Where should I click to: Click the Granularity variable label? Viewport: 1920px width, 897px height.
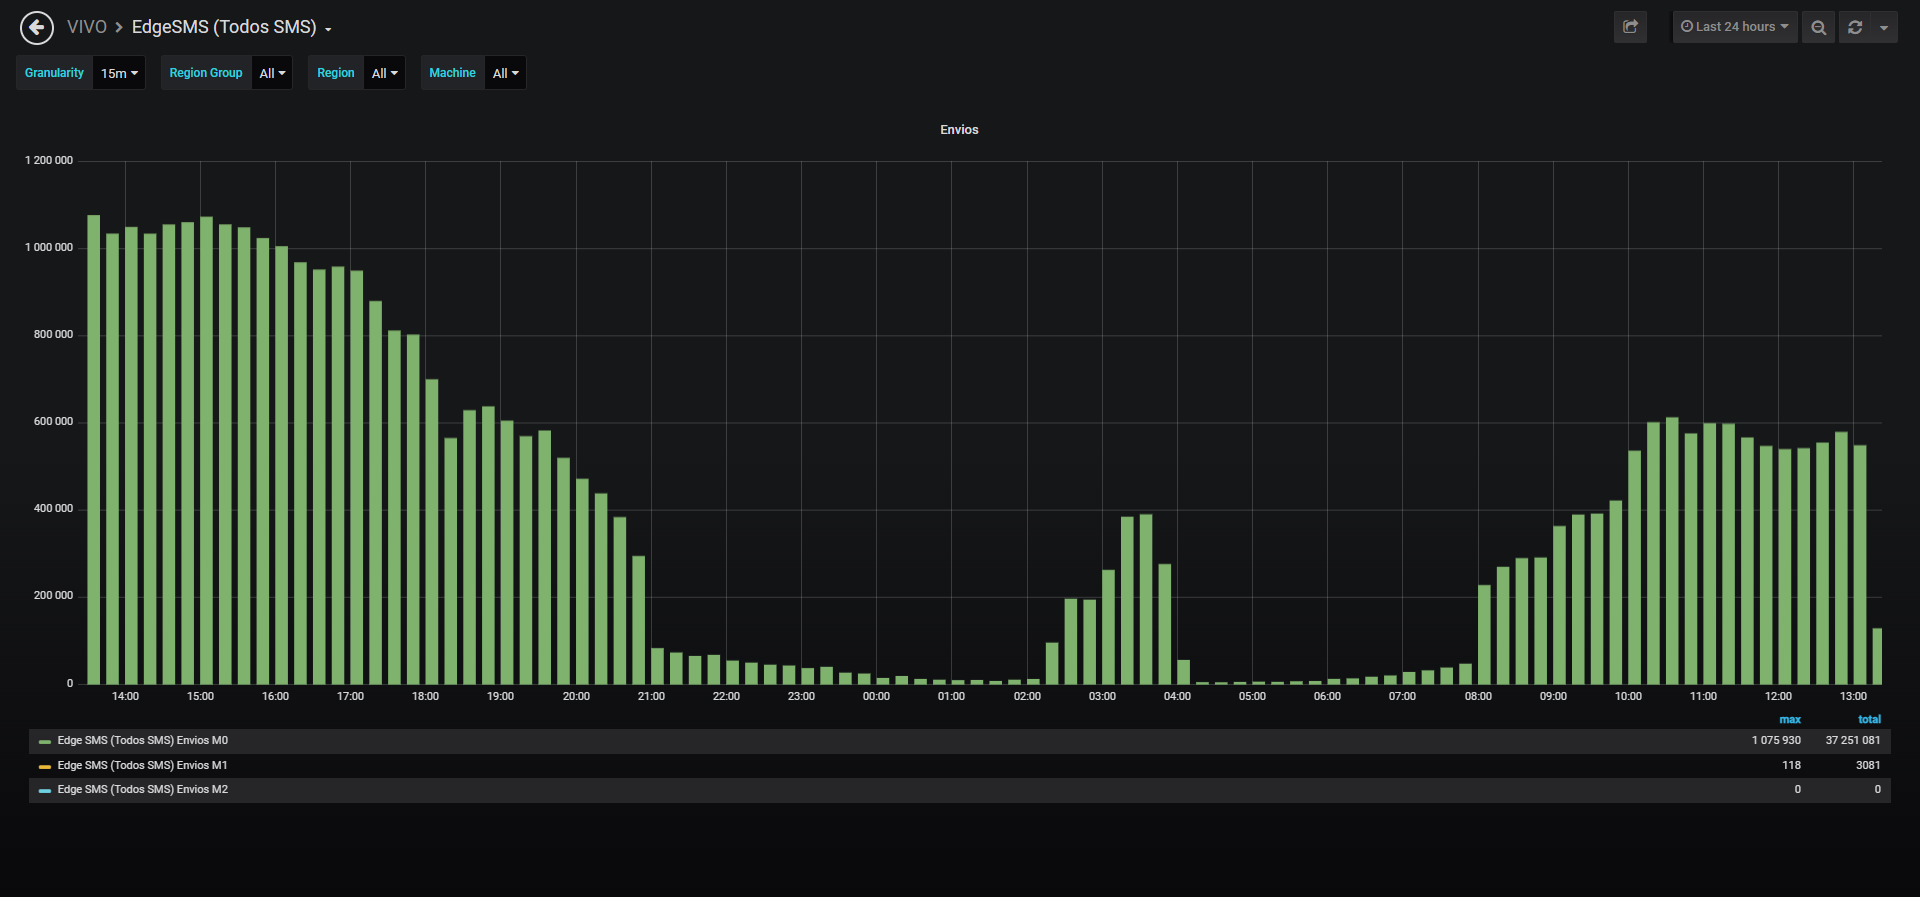(x=54, y=73)
